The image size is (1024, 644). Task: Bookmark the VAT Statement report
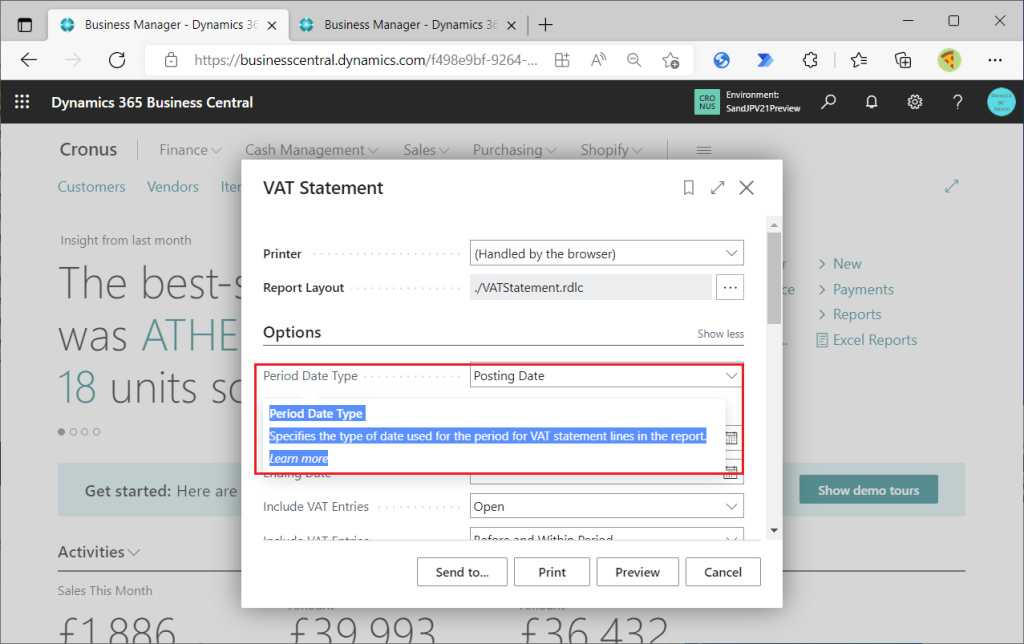click(688, 188)
